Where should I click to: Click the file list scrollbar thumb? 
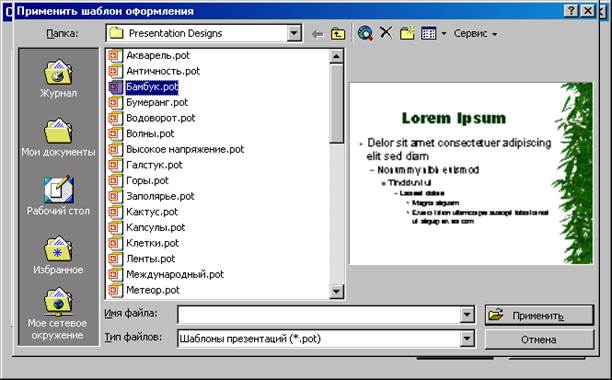coord(336,103)
